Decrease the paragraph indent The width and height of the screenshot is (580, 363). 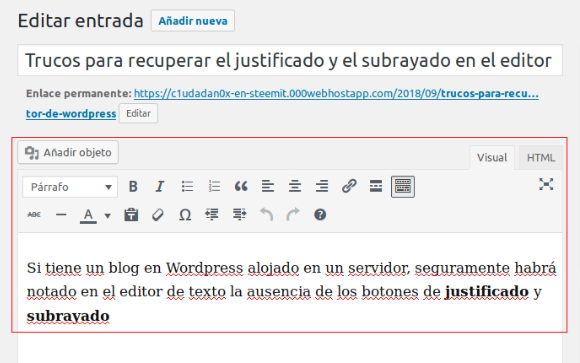pyautogui.click(x=212, y=215)
